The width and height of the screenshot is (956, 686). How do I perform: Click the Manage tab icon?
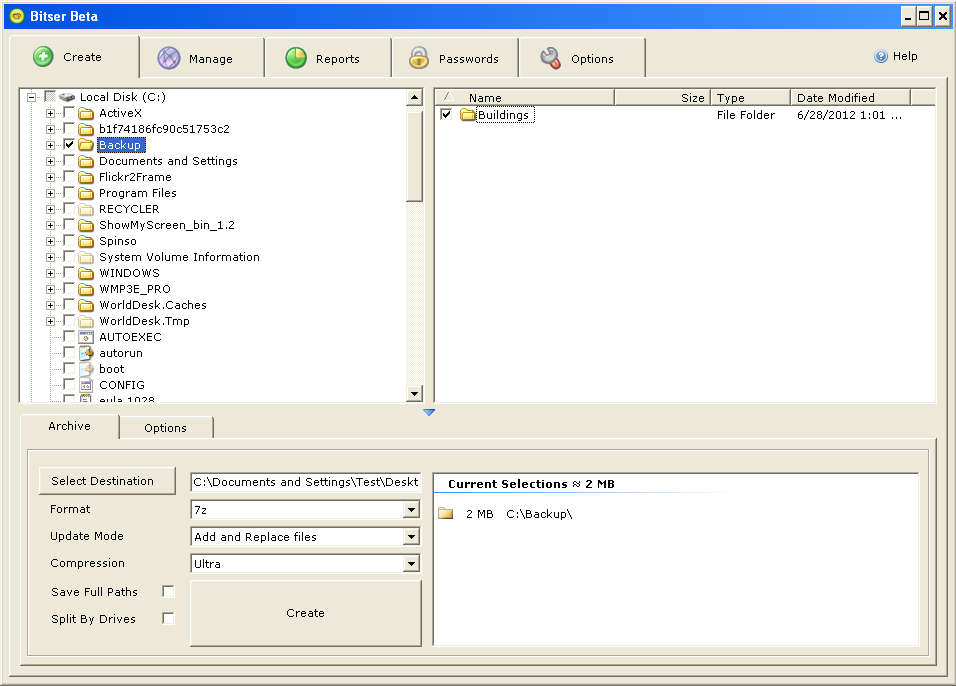click(x=169, y=59)
